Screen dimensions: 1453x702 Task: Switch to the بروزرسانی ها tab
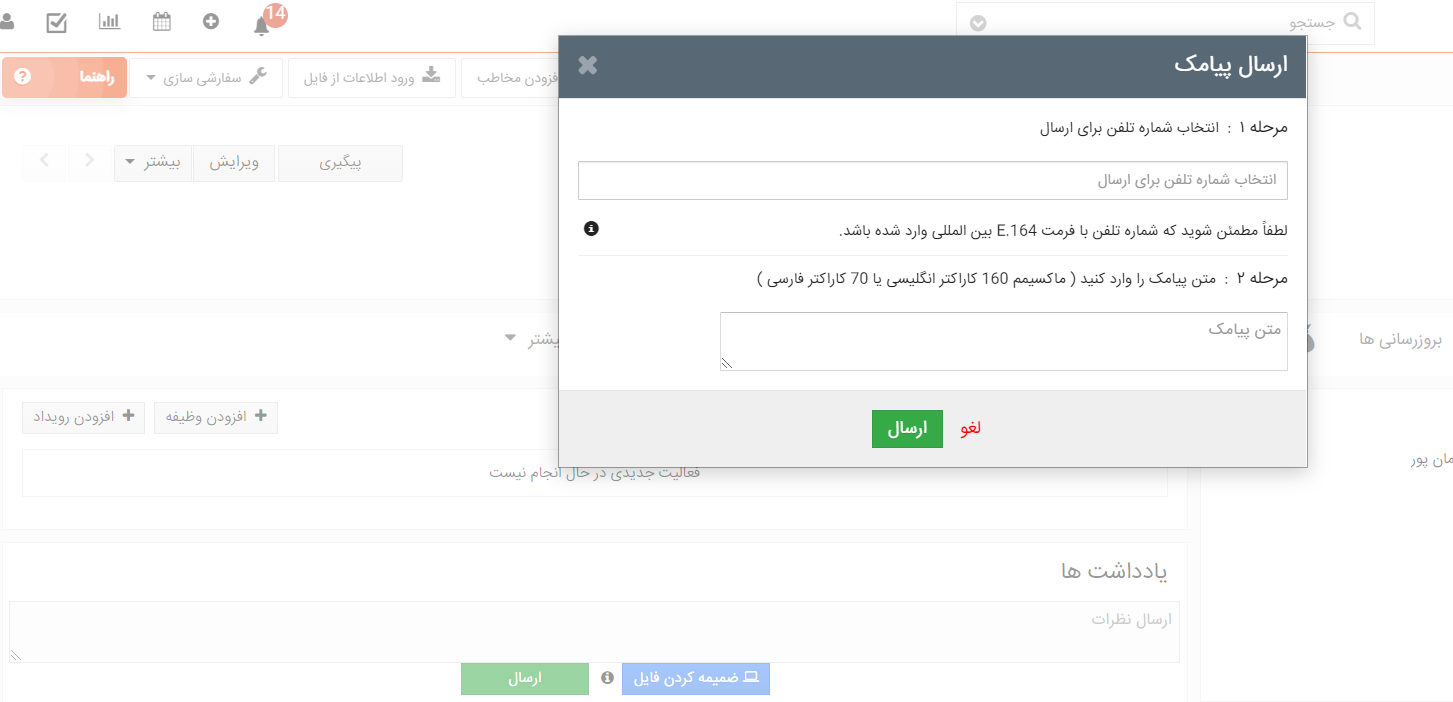(x=1401, y=339)
